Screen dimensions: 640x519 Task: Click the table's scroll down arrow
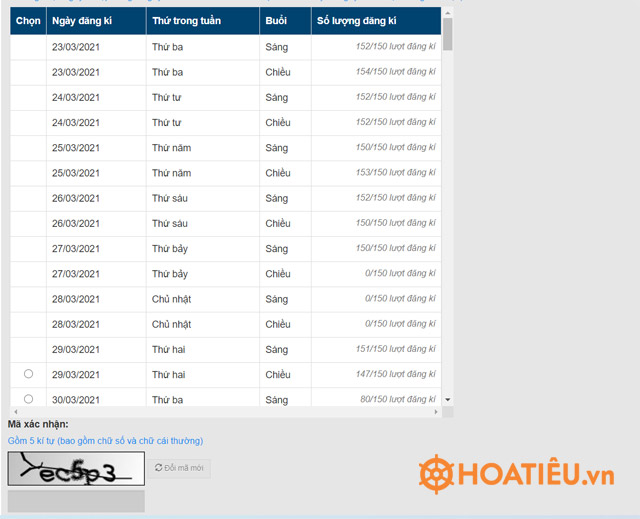(x=448, y=400)
